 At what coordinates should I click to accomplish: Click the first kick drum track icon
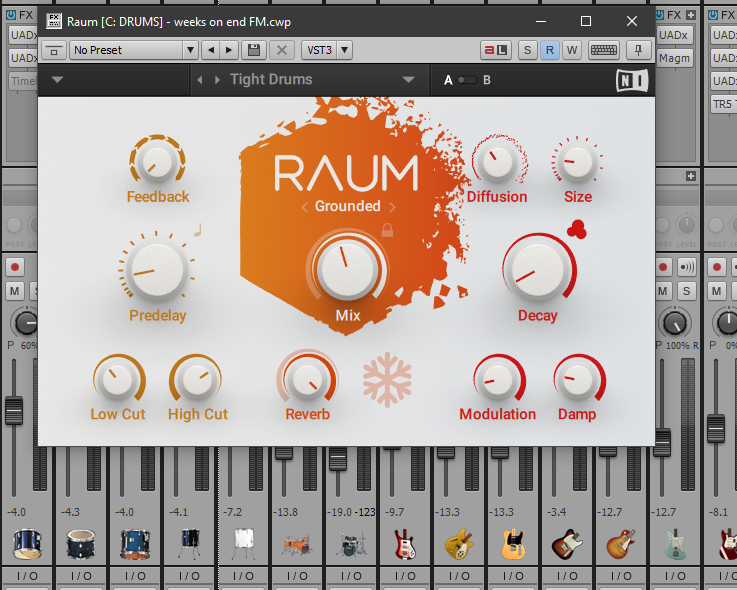[27, 543]
